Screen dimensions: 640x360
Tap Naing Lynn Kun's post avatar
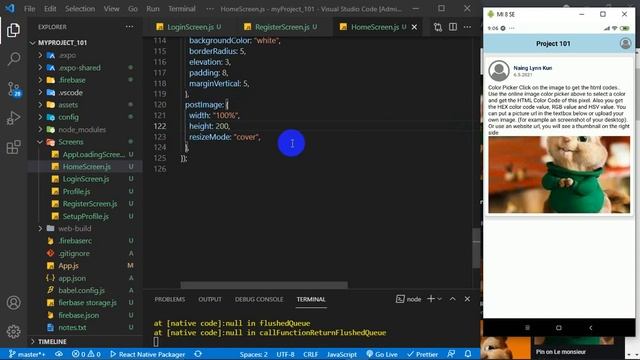tap(499, 71)
